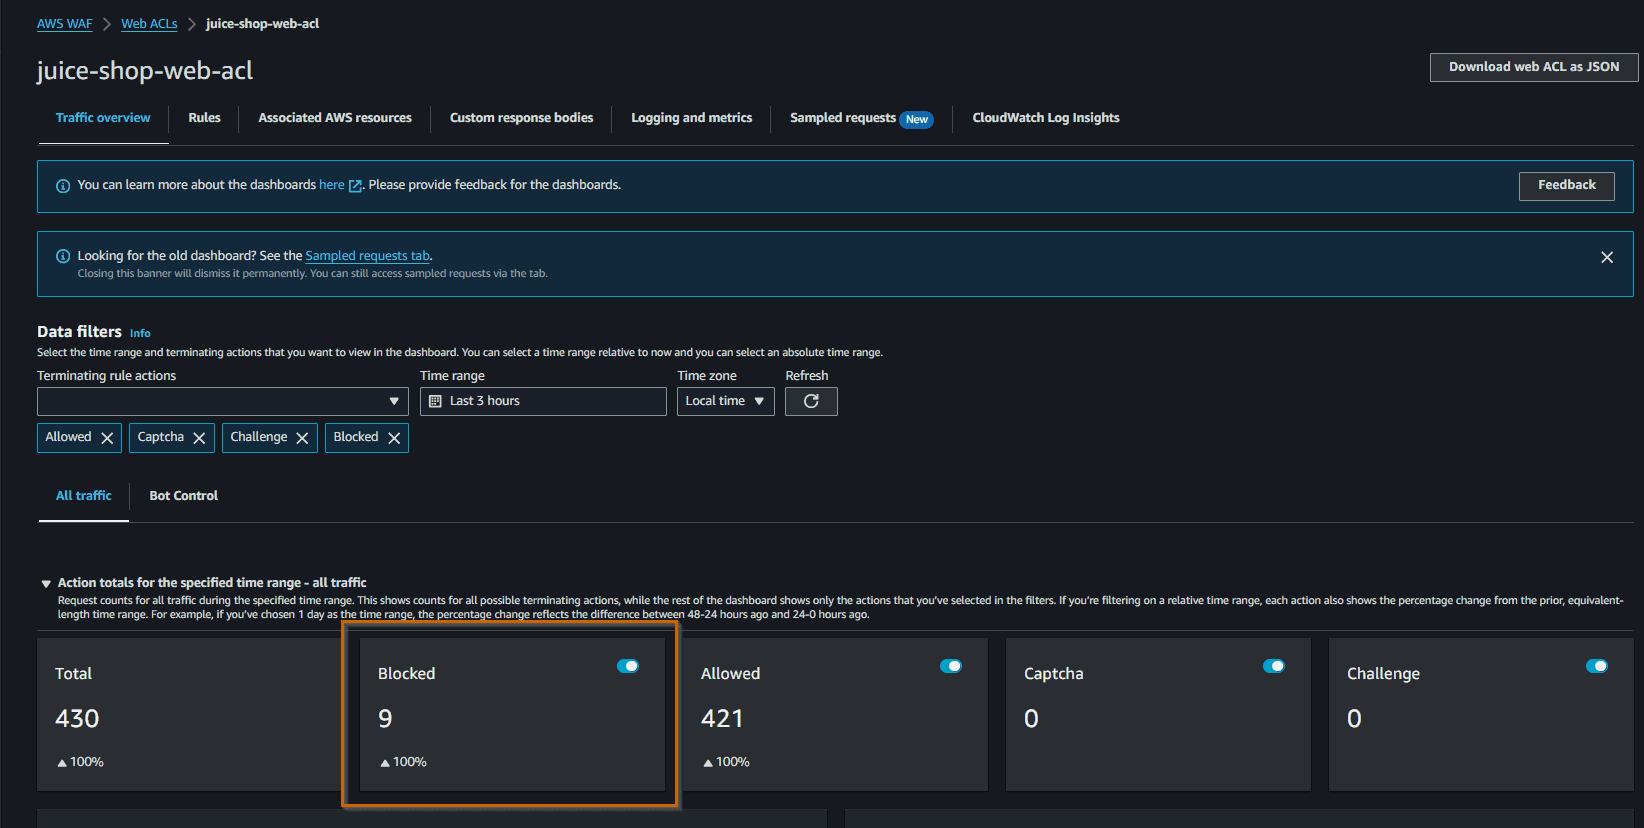Disable the Captcha action switch

[1274, 666]
